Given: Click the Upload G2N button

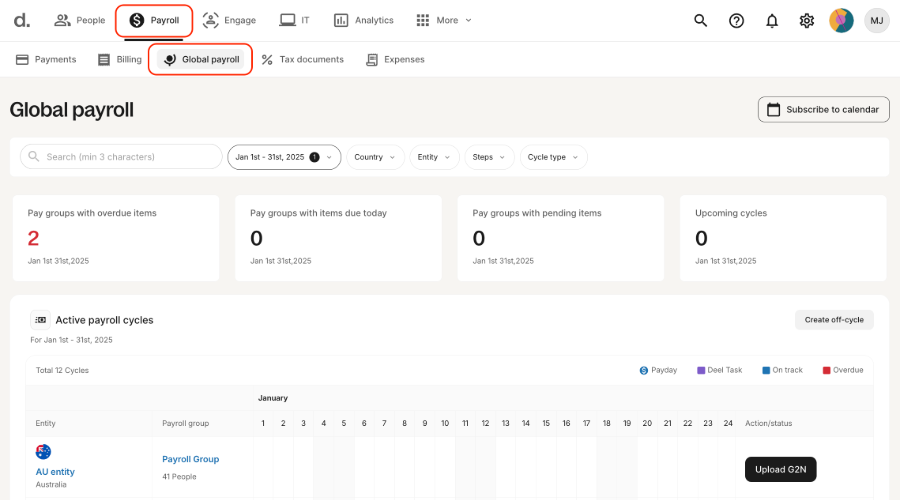Looking at the screenshot, I should 780,469.
